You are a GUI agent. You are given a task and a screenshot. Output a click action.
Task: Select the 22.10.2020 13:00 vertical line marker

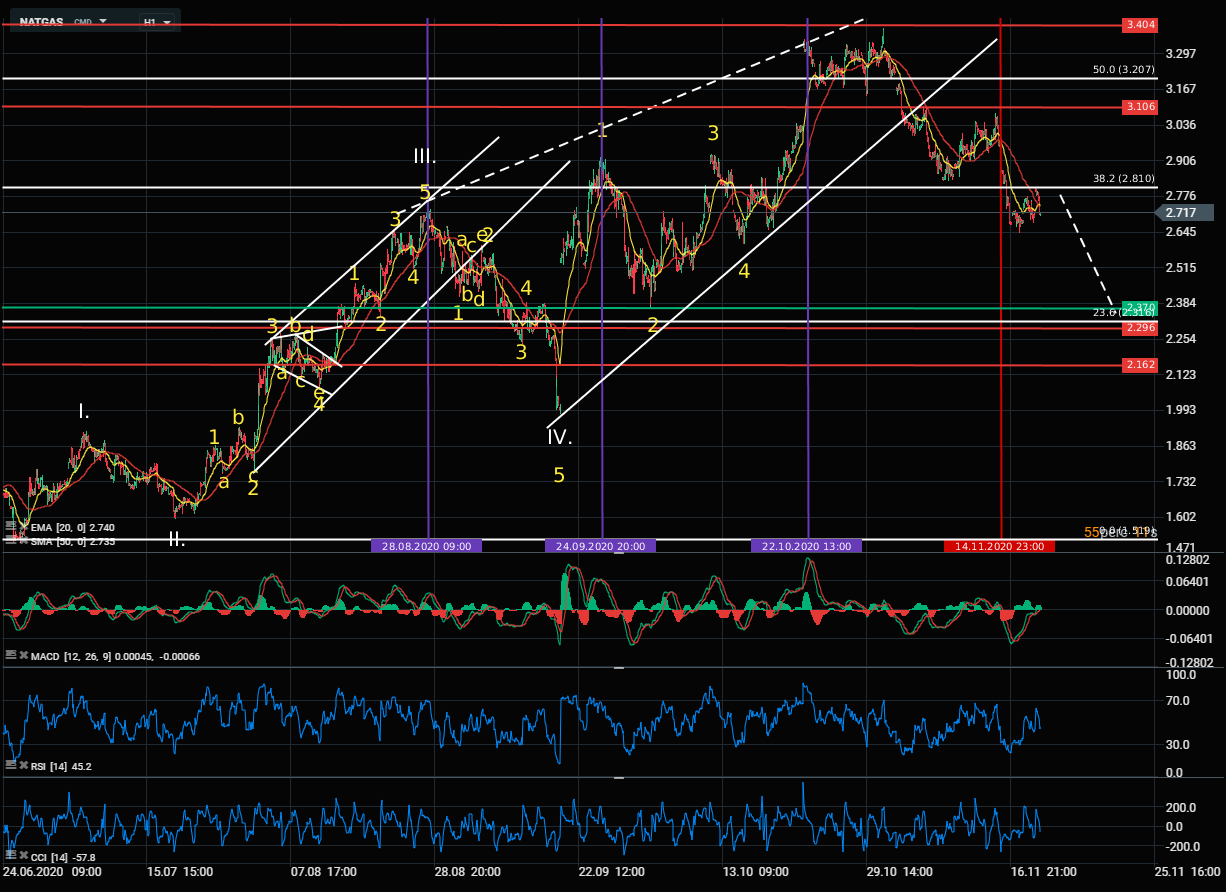coord(807,546)
